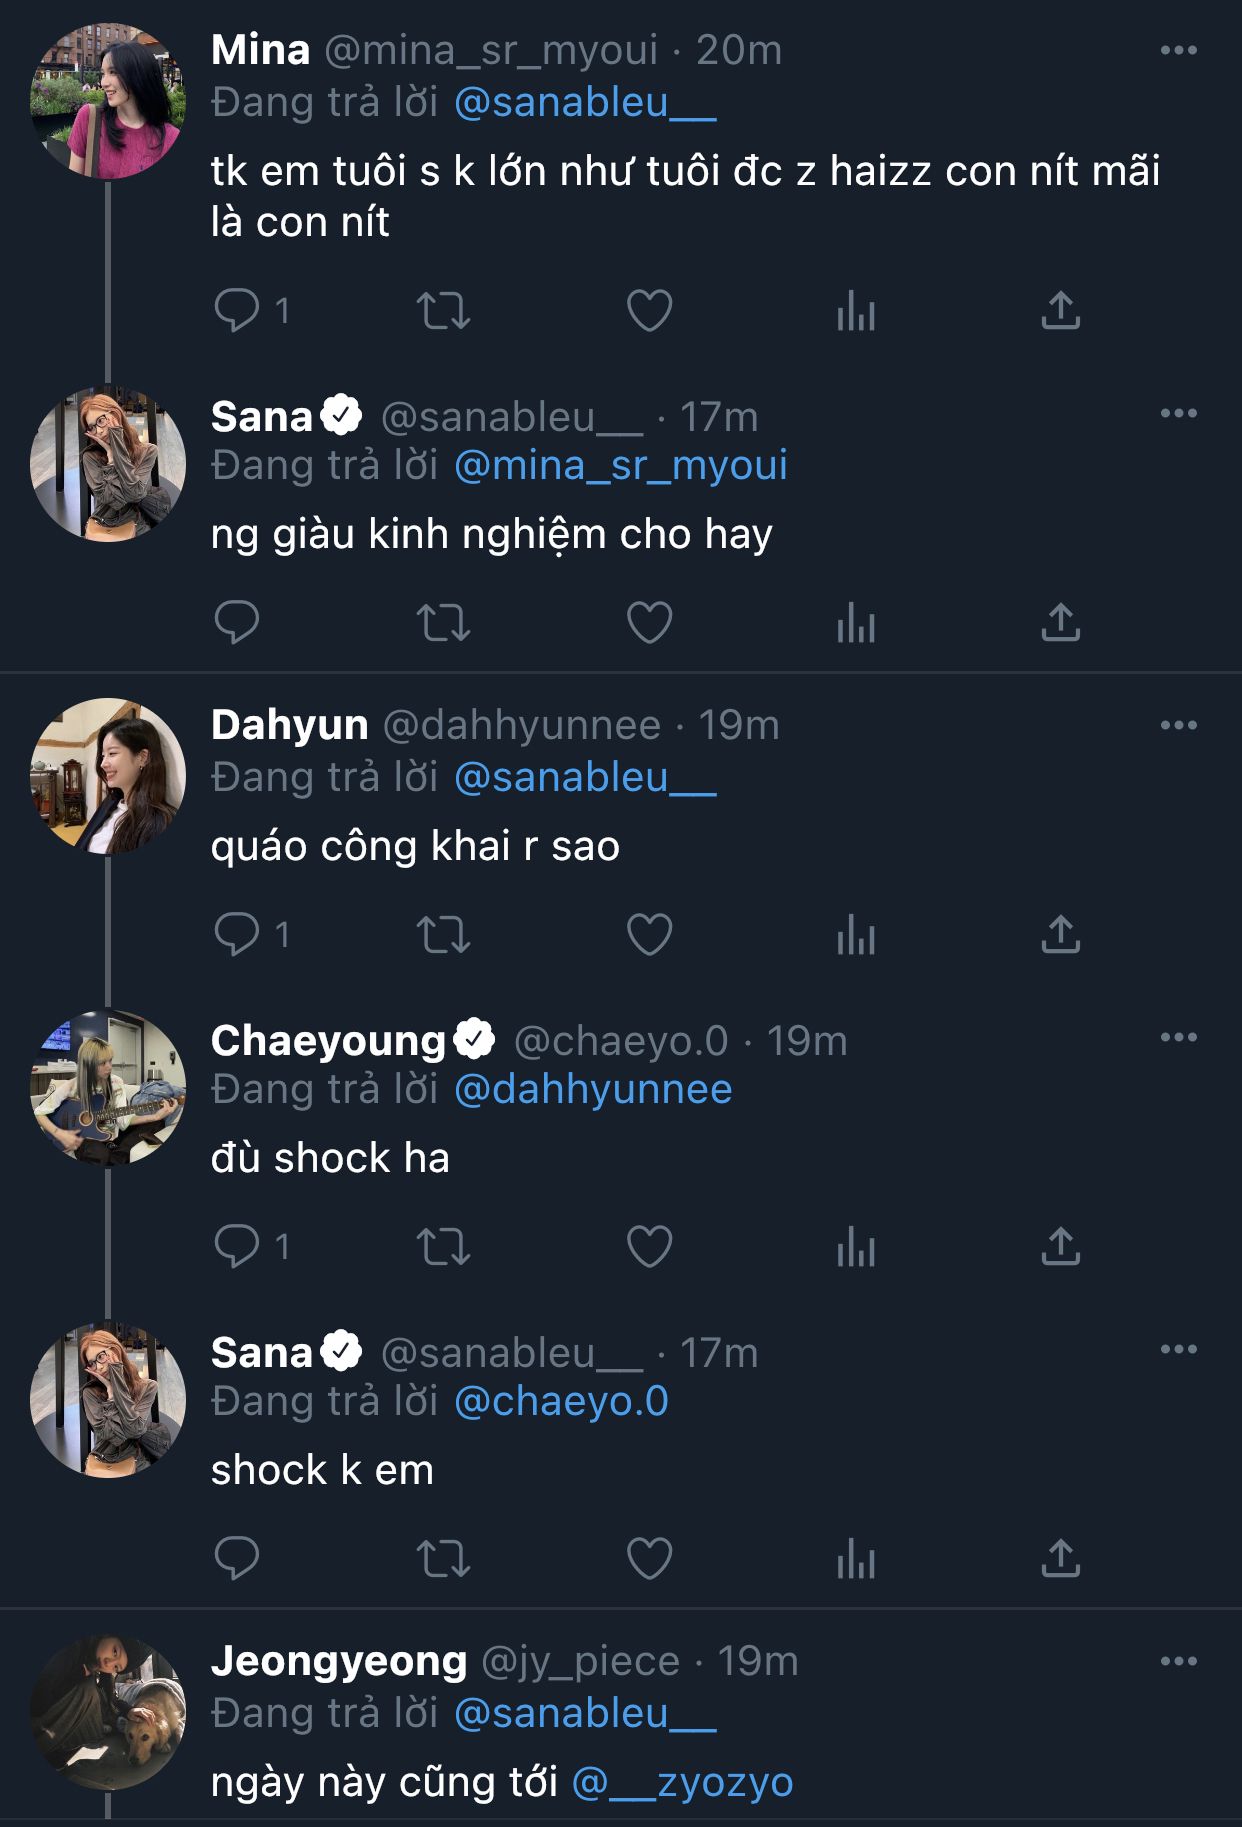Open @mina_sr_myoui link in Sana's reply
This screenshot has width=1242, height=1827.
[x=620, y=466]
